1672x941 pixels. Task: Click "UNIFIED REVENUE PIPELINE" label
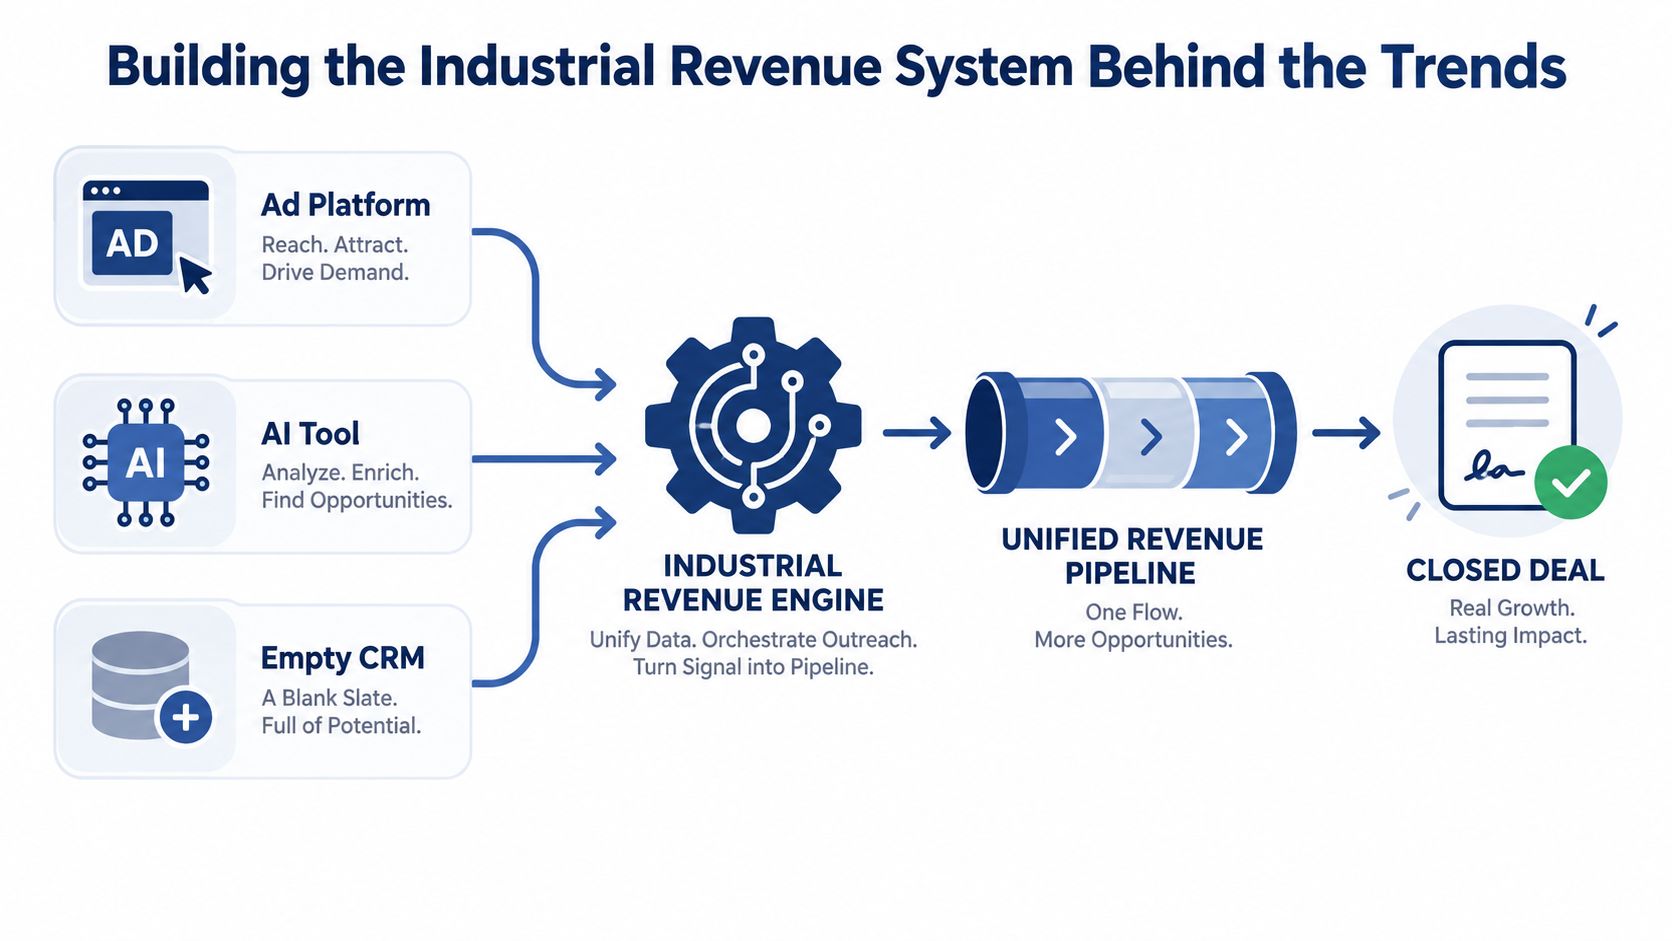[1132, 556]
